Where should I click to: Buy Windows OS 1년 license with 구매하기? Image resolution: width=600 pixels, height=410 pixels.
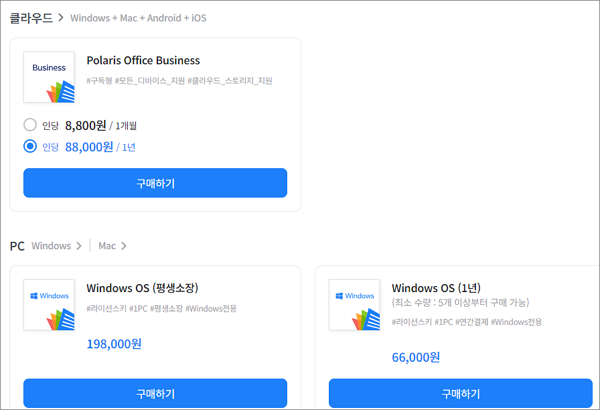pos(460,393)
